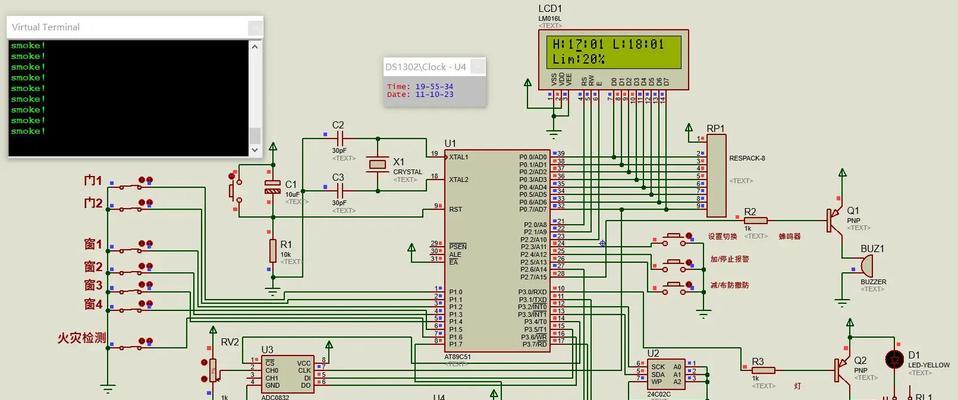
Task: Select the R3 1k resistor
Action: pyautogui.click(x=764, y=370)
